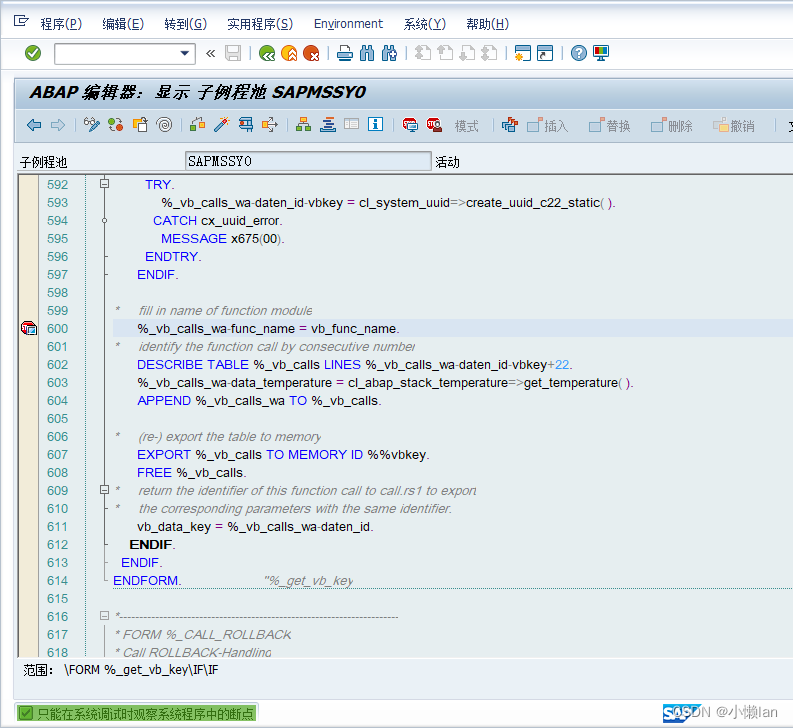Click the 模式 pattern button
Viewport: 793px width, 728px height.
pyautogui.click(x=466, y=125)
